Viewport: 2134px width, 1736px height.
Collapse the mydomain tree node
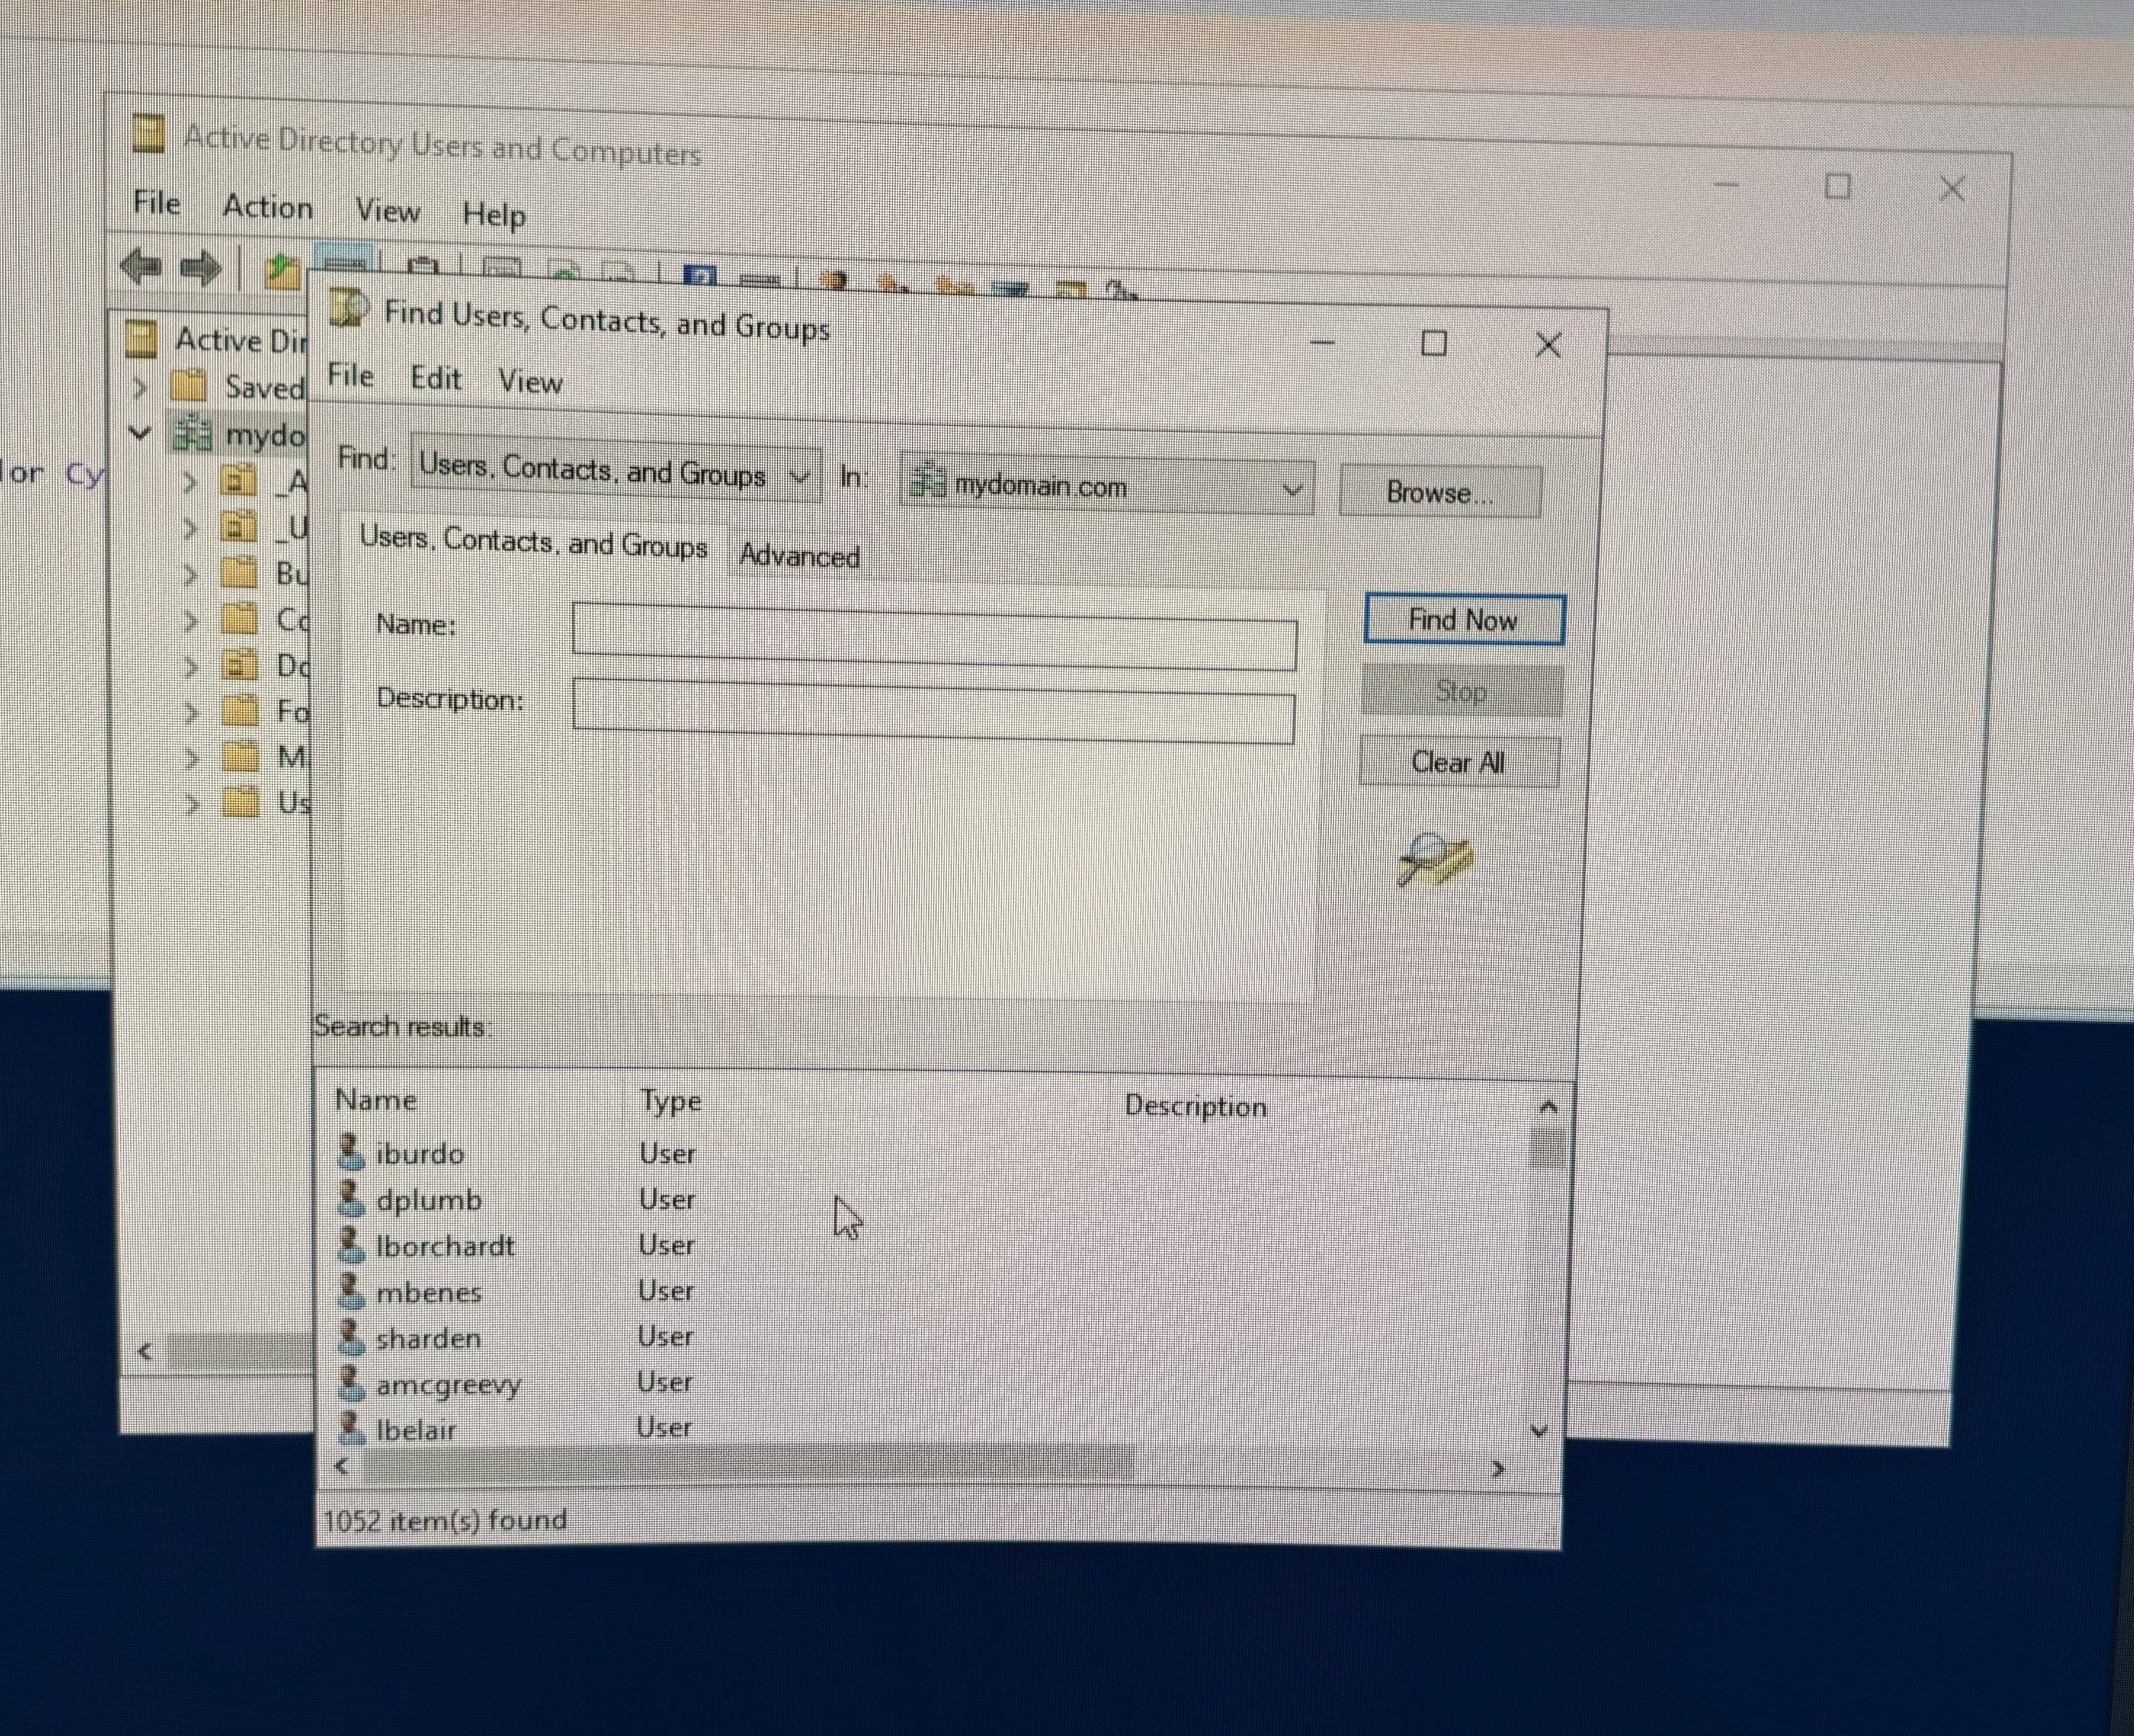[x=140, y=433]
